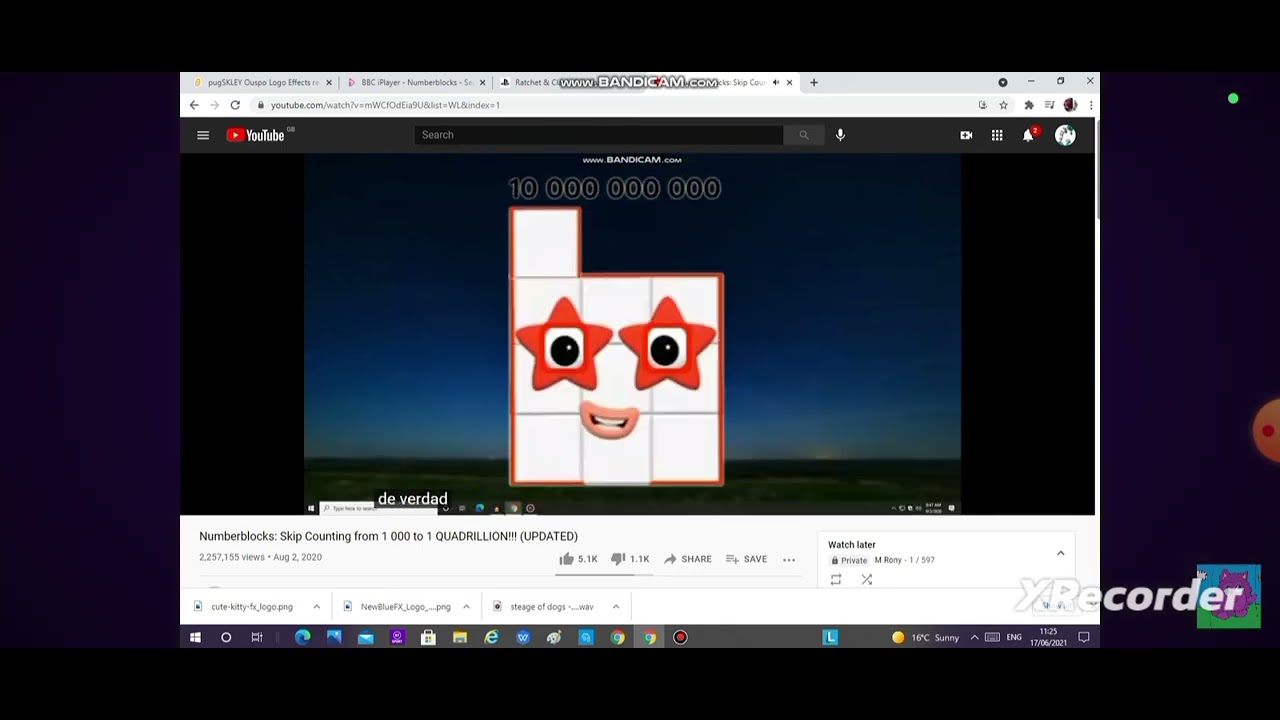Expand options for NewBlueFX_Logo download

click(466, 607)
